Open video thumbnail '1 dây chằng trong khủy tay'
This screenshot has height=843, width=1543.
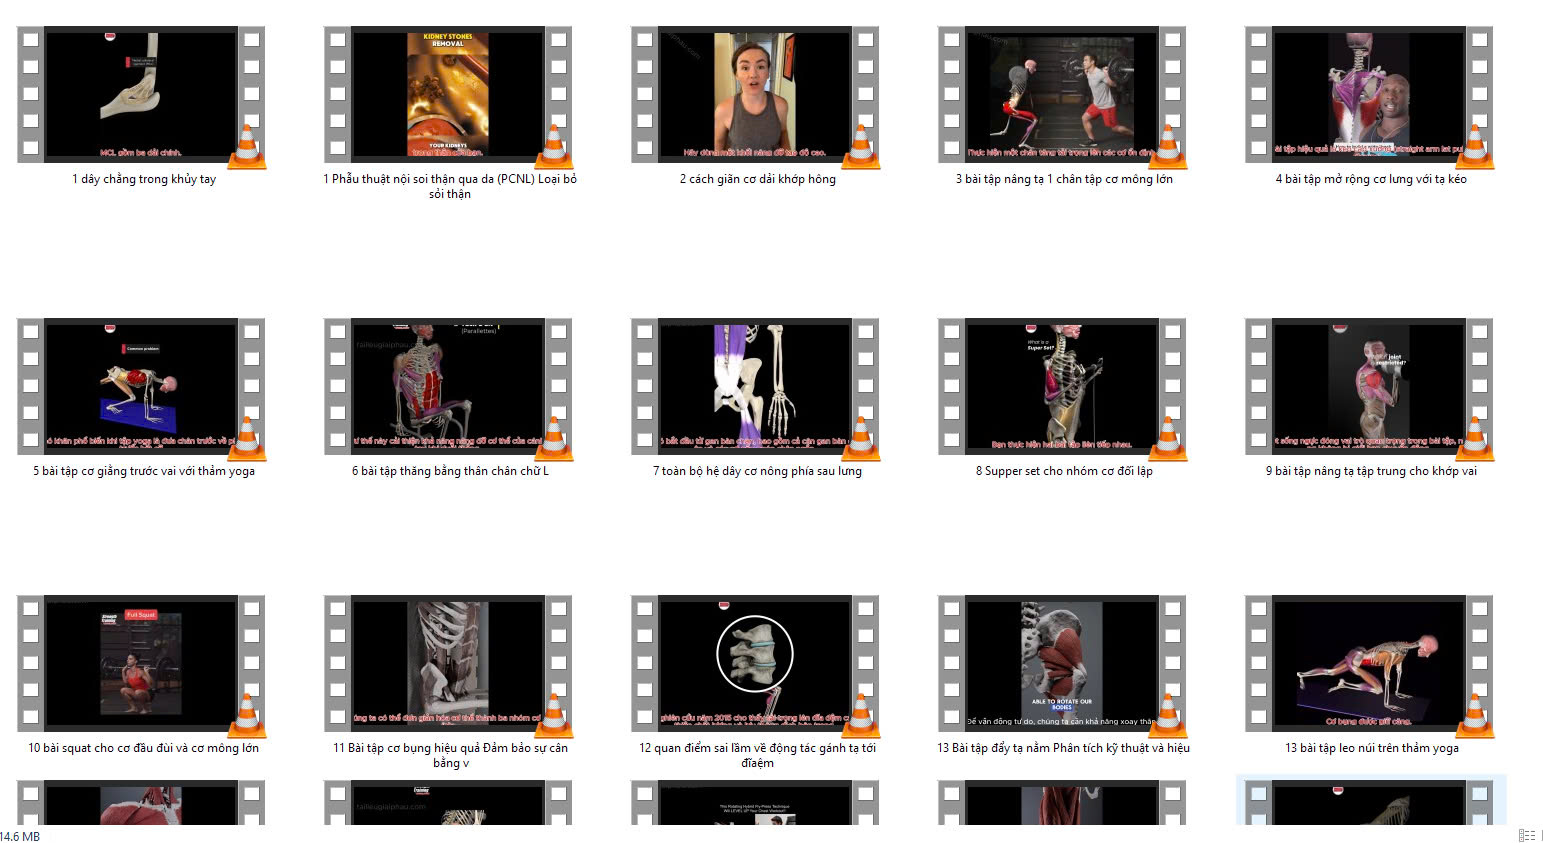[141, 95]
